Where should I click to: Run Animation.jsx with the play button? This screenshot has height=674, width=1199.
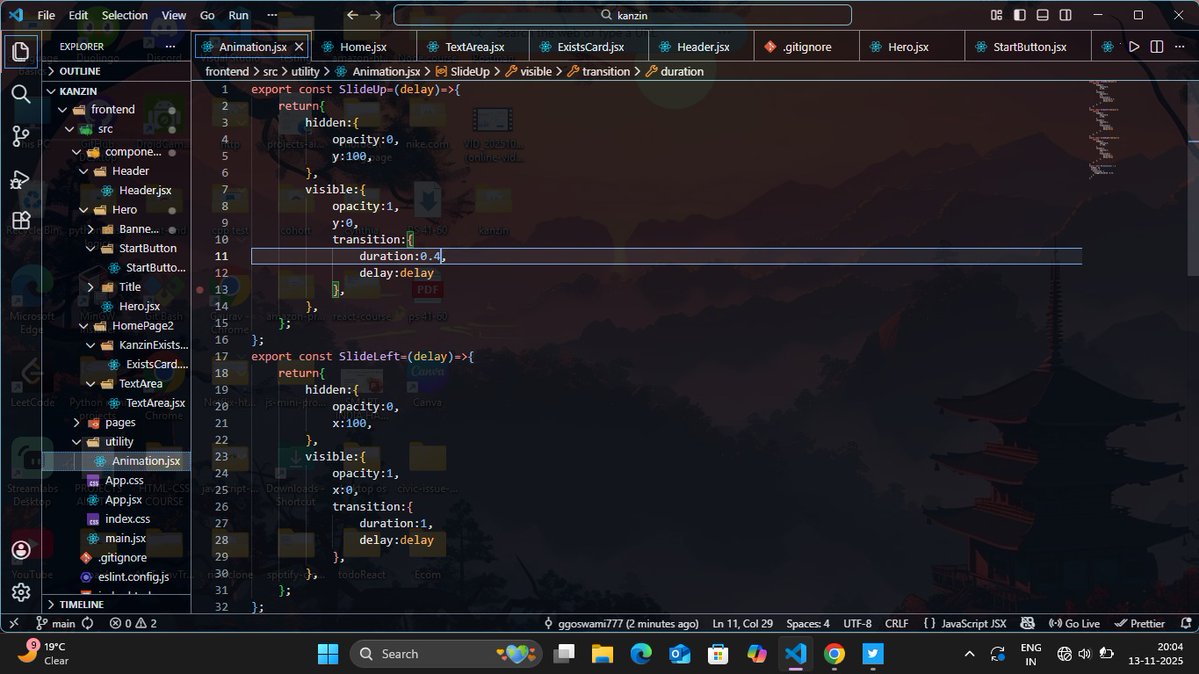pyautogui.click(x=1136, y=46)
